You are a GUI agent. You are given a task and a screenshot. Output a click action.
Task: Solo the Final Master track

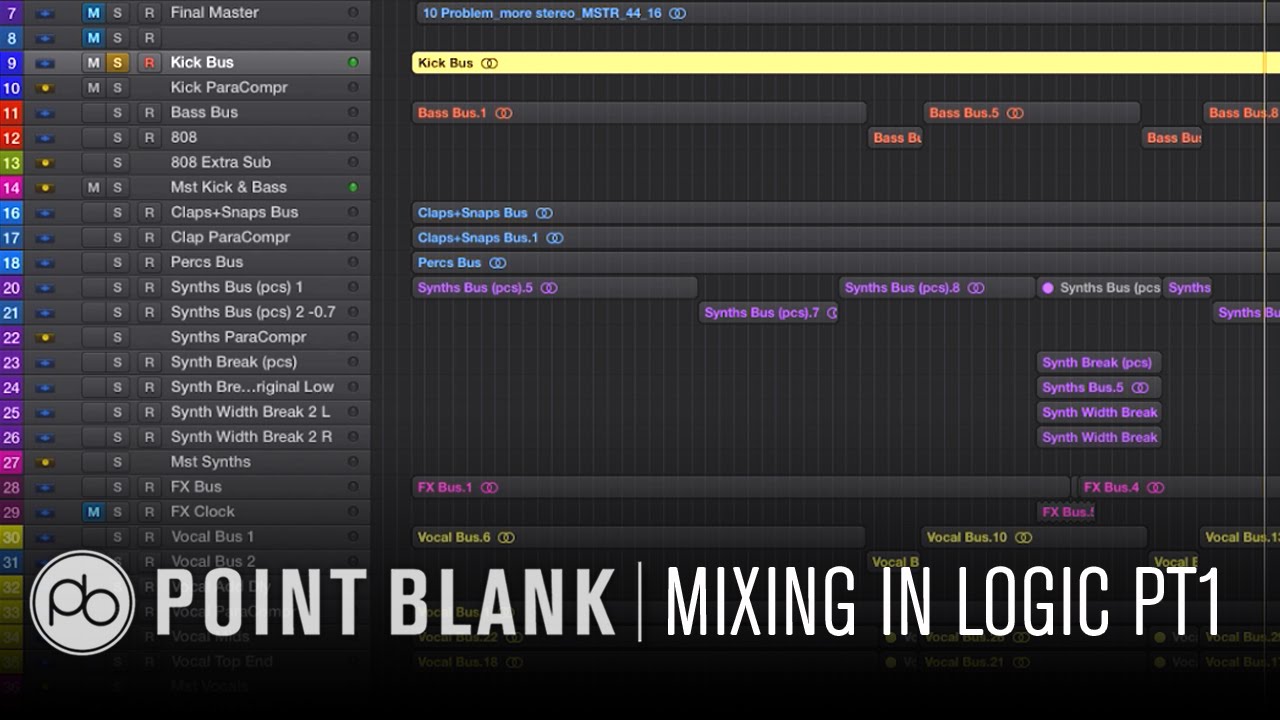tap(118, 13)
